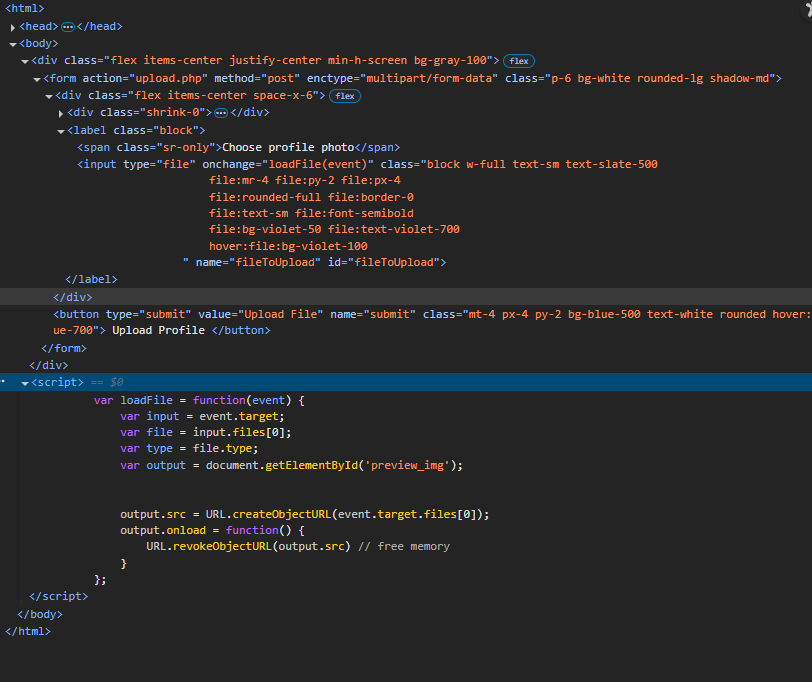Click enctype value 'multipart/form-data'

click(429, 78)
